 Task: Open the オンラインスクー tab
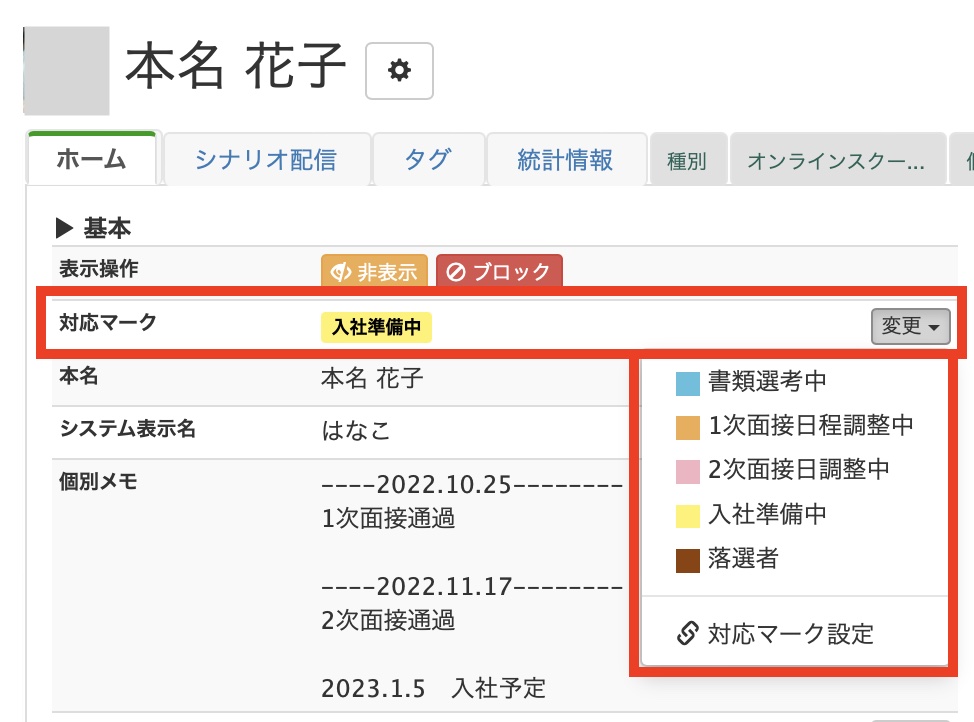pos(840,160)
